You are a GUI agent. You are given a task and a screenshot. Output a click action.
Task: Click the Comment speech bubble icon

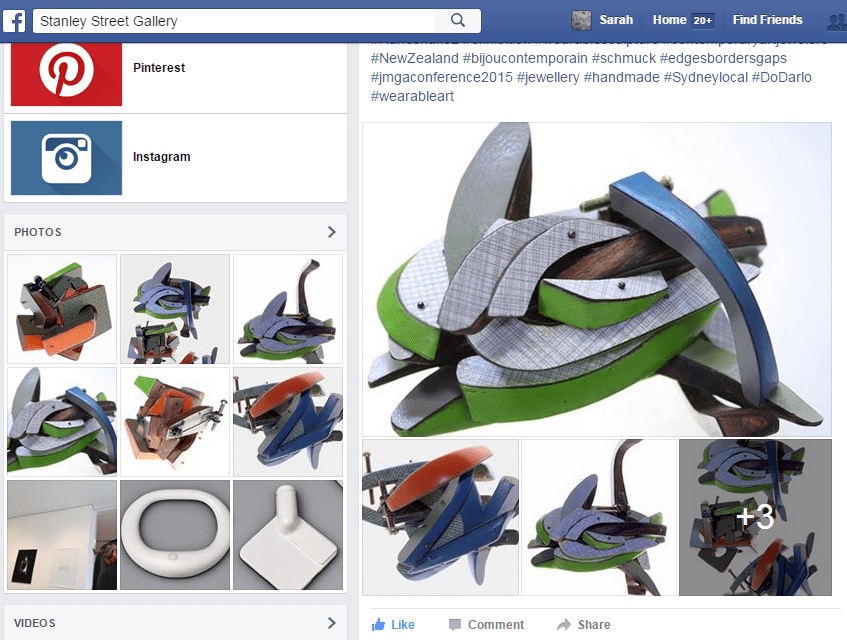pyautogui.click(x=456, y=624)
